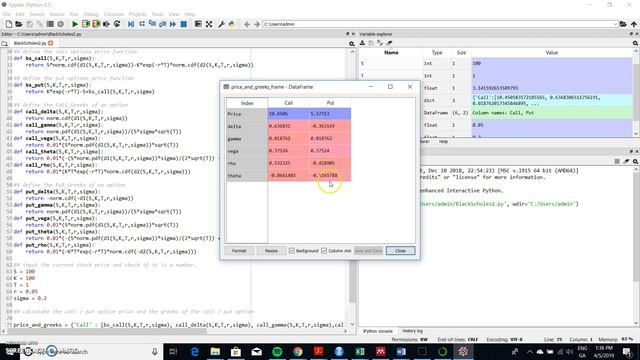640x360 pixels.
Task: Open Word from the taskbar
Action: 401,351
